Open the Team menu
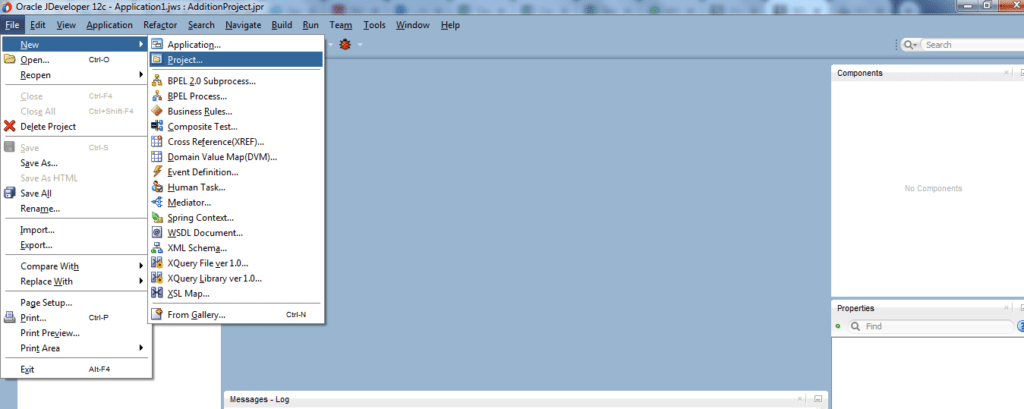 click(x=341, y=25)
